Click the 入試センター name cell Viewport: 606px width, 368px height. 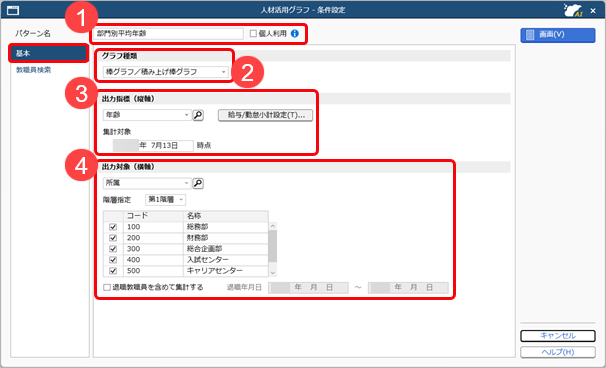point(226,260)
